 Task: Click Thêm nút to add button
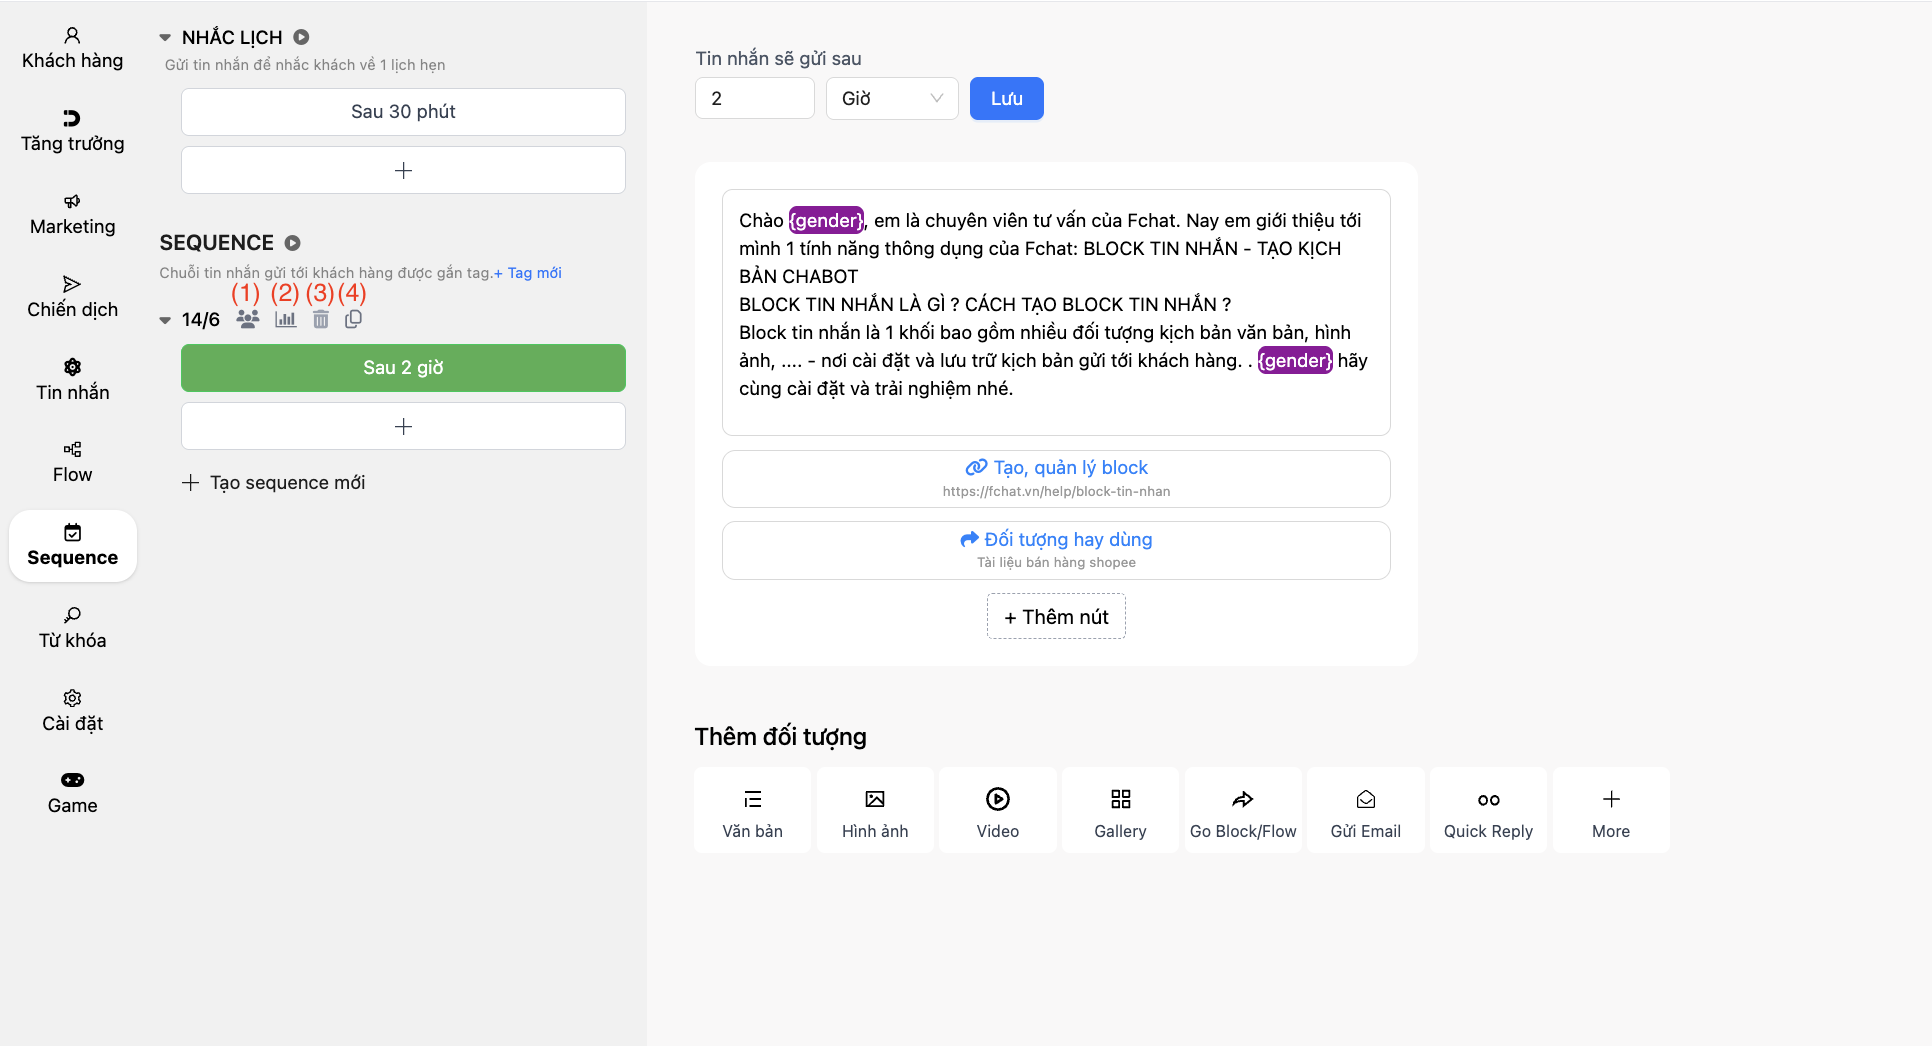pyautogui.click(x=1056, y=617)
